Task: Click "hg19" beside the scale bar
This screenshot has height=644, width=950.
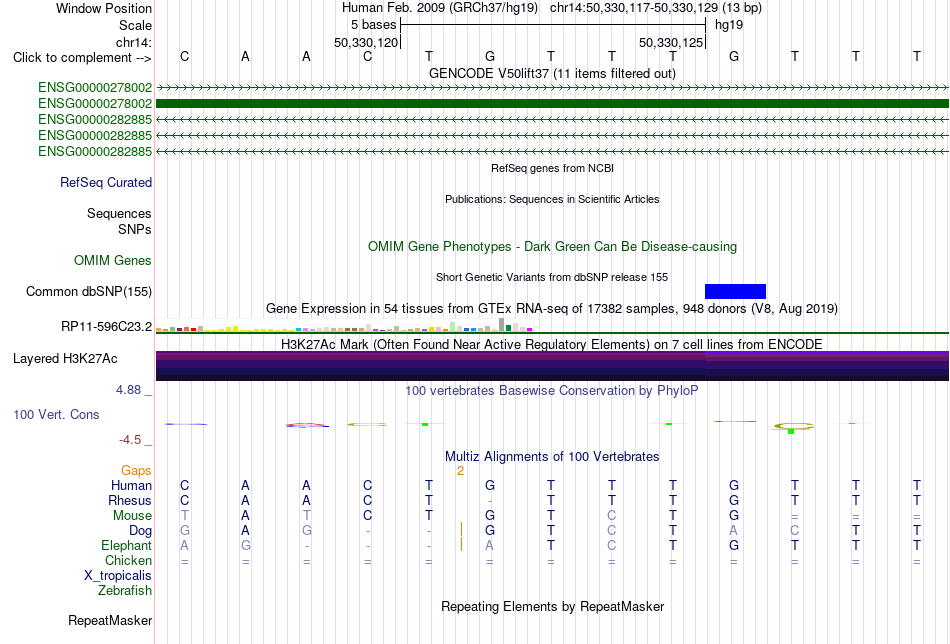Action: [x=729, y=25]
